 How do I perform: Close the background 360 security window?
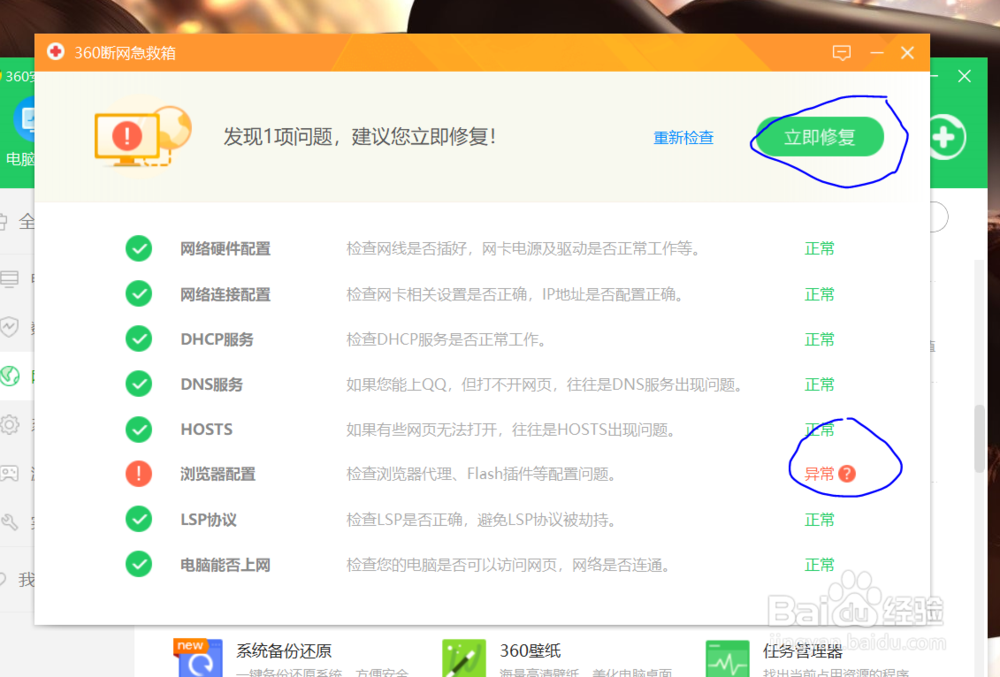pyautogui.click(x=964, y=76)
